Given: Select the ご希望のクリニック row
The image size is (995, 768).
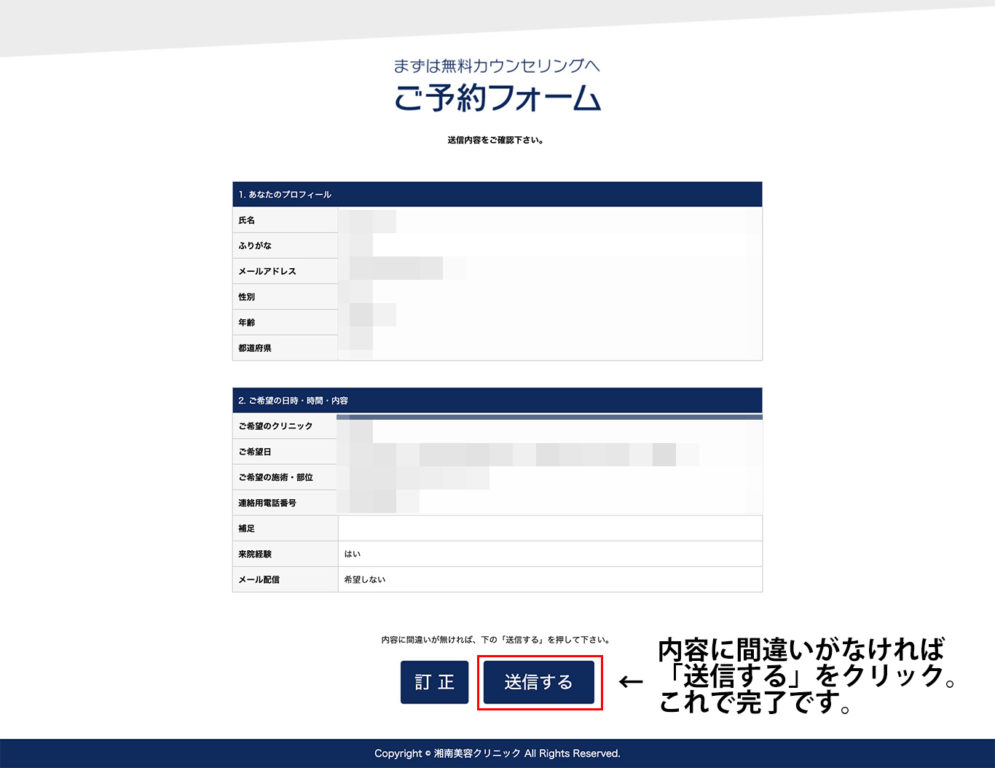Looking at the screenshot, I should point(284,426).
